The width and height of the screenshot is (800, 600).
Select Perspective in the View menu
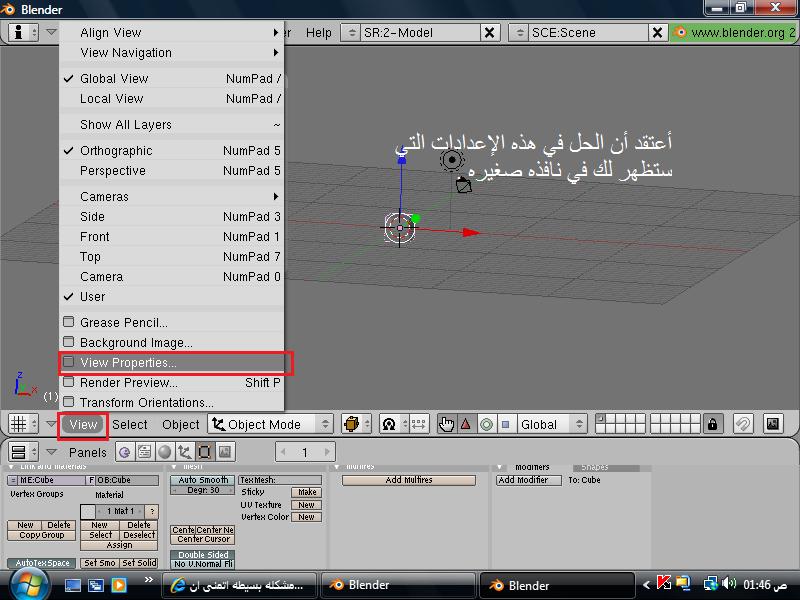coord(171,170)
